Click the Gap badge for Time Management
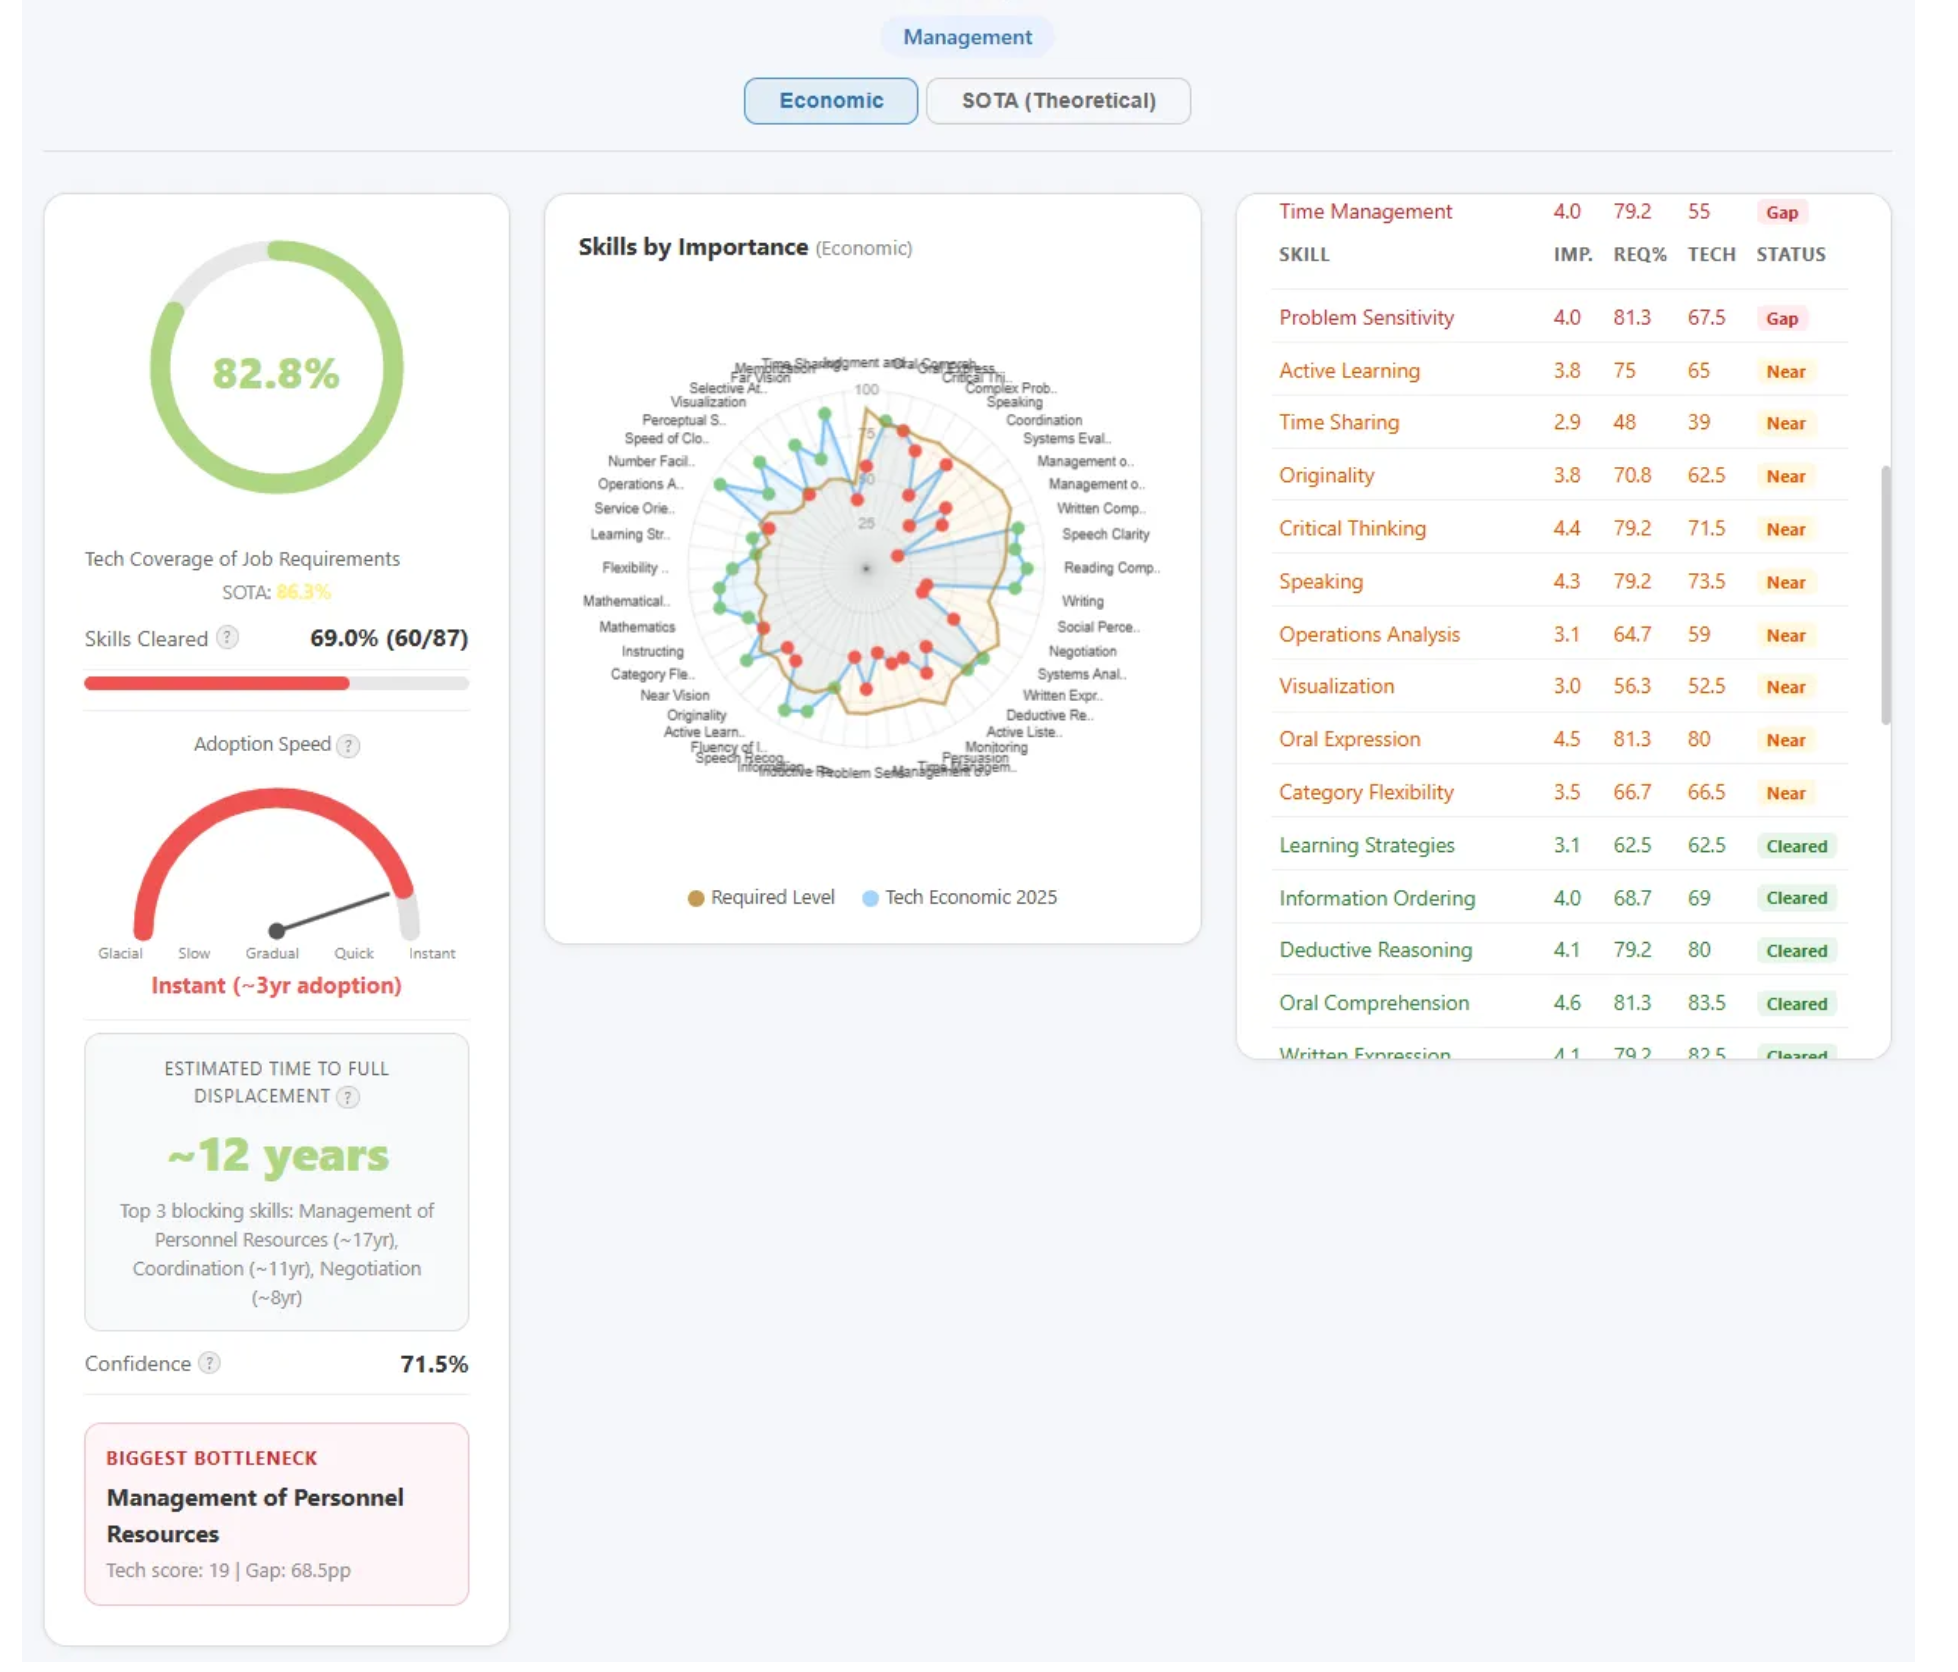This screenshot has width=1958, height=1672. [x=1781, y=212]
